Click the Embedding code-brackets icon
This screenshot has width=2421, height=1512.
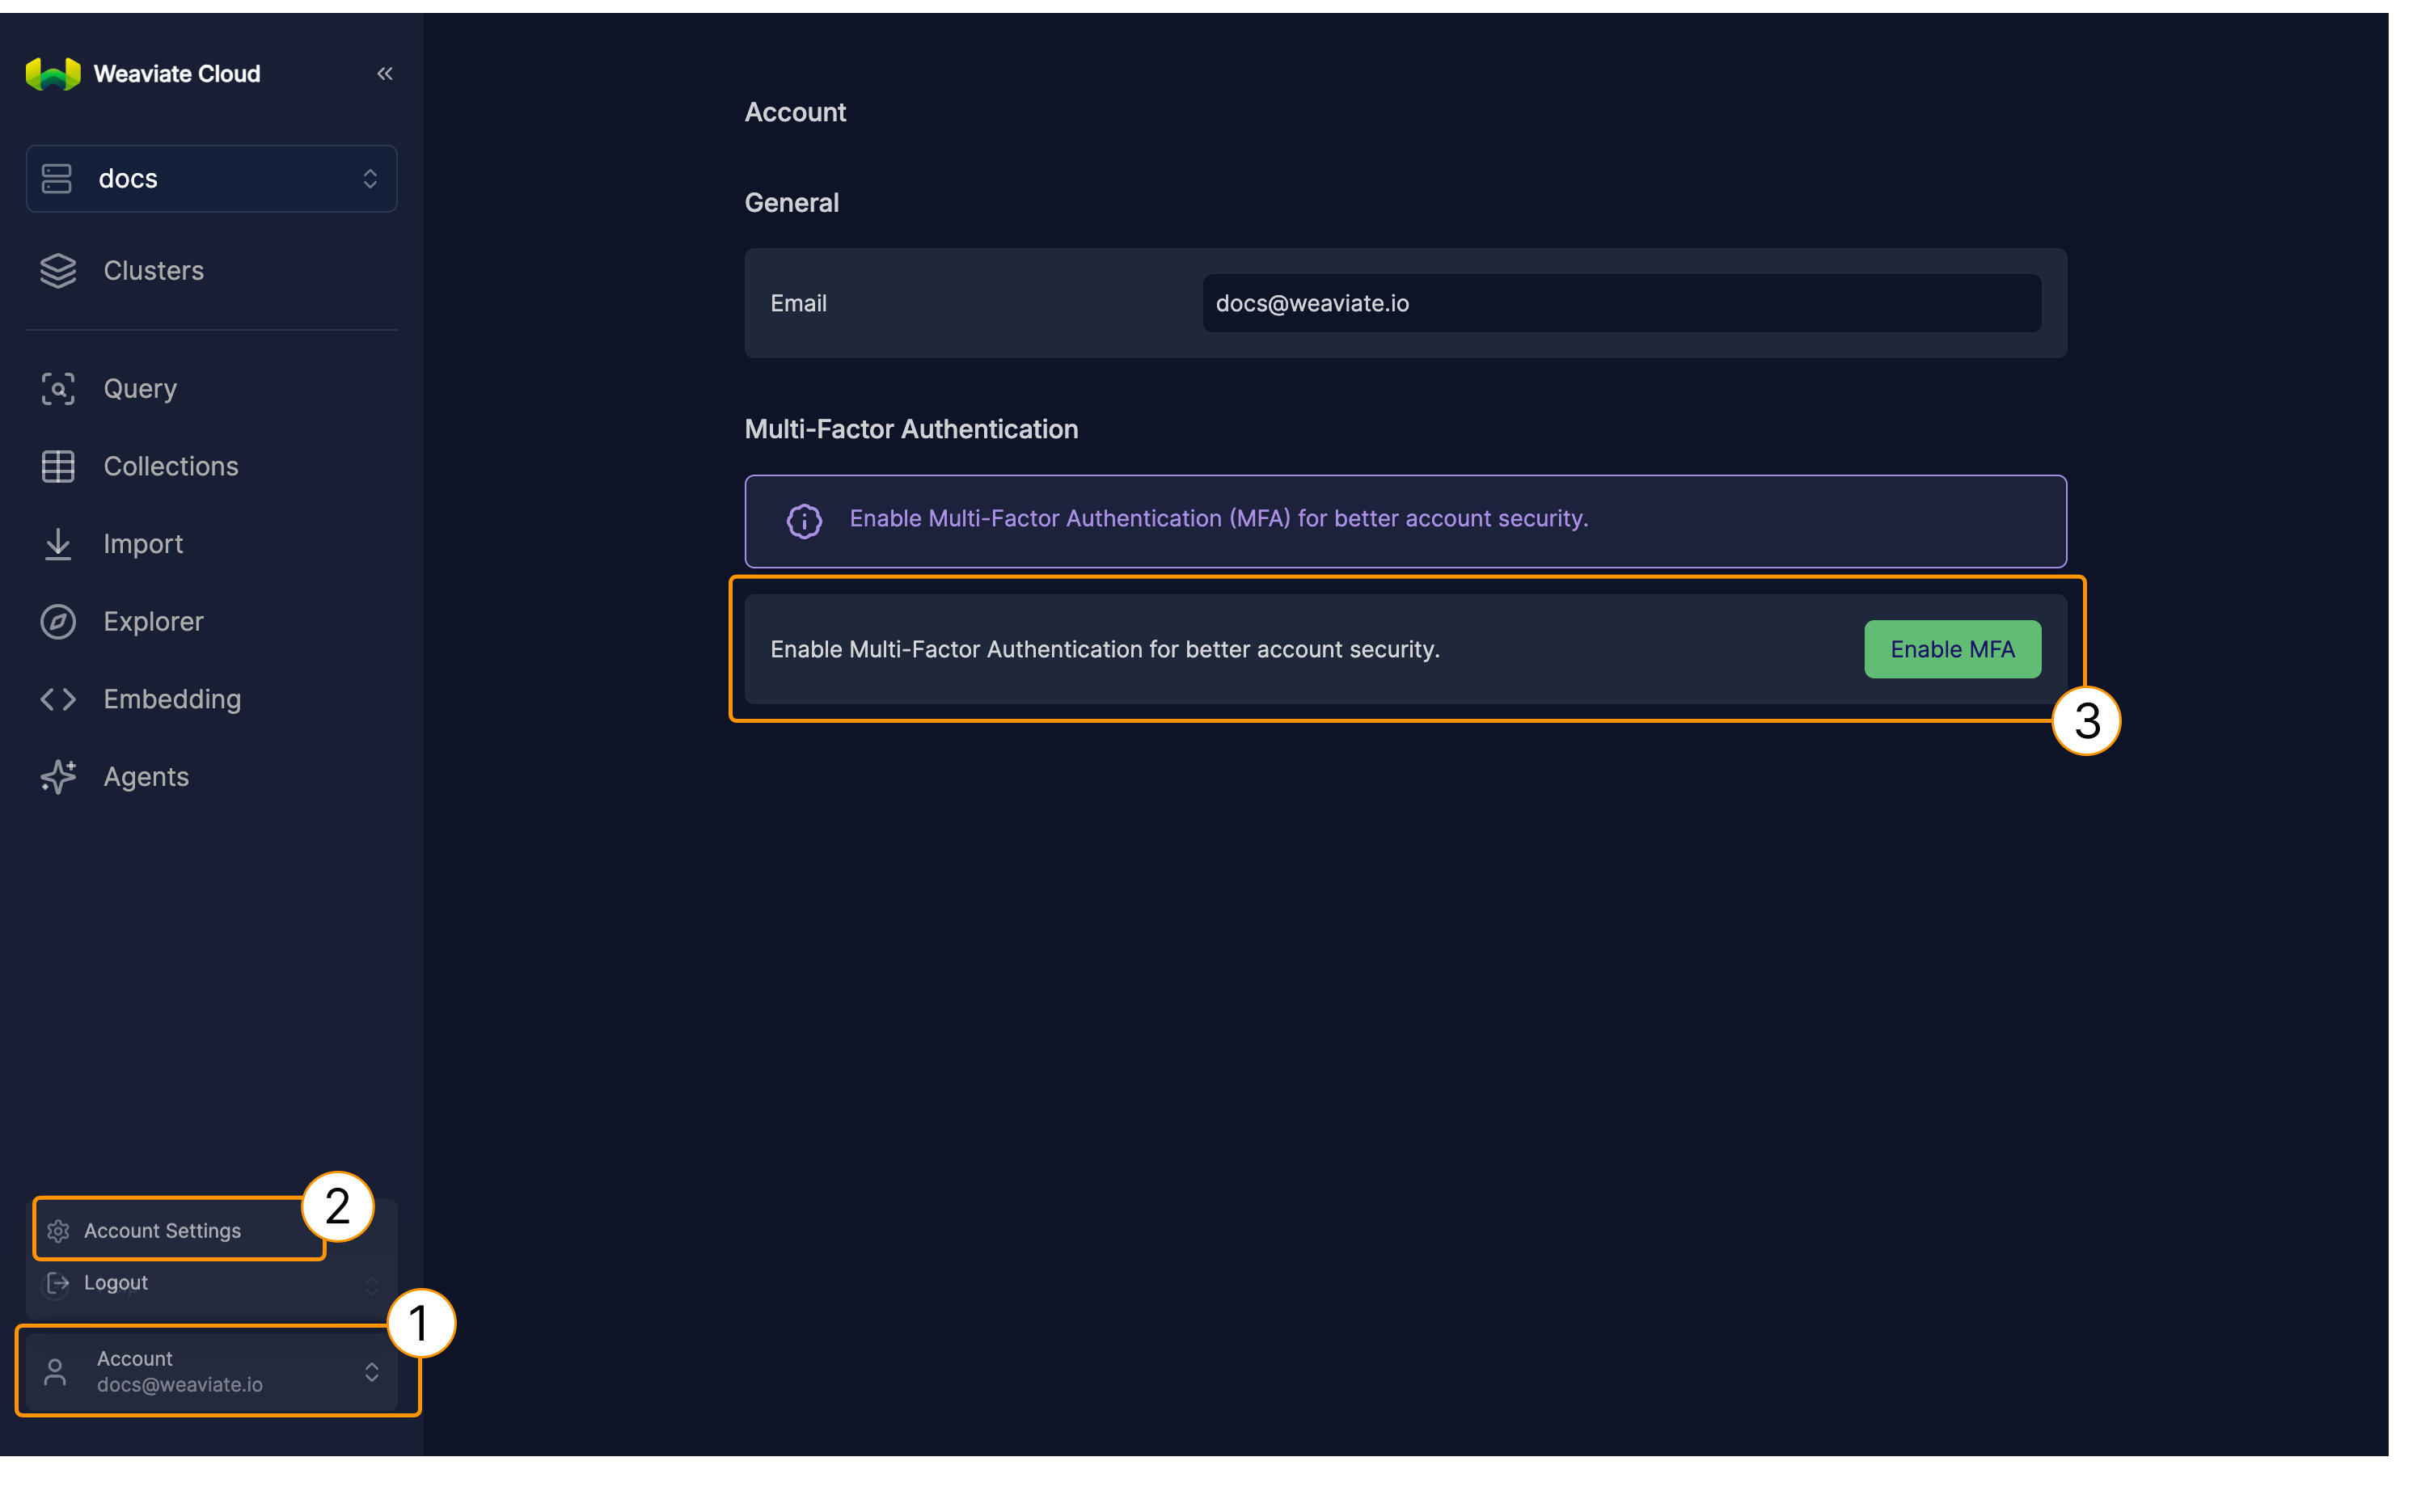tap(58, 699)
